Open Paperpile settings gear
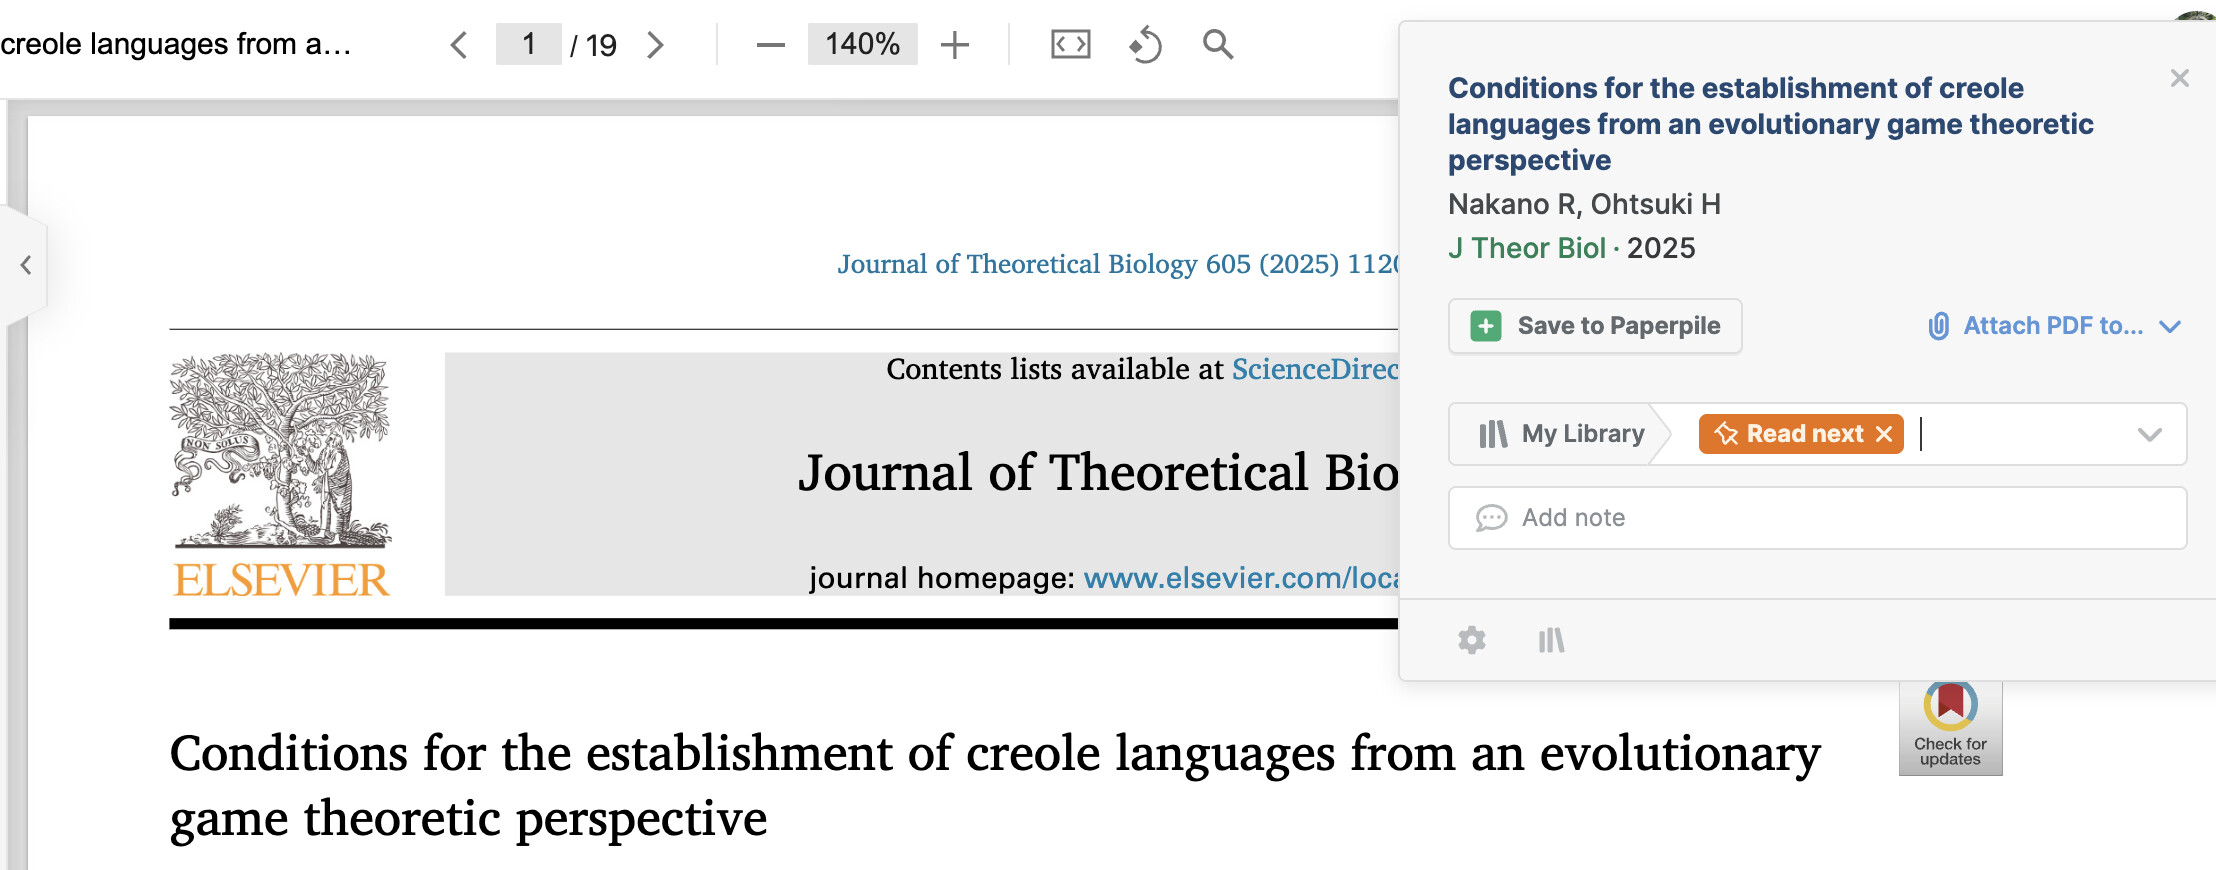 pyautogui.click(x=1471, y=640)
